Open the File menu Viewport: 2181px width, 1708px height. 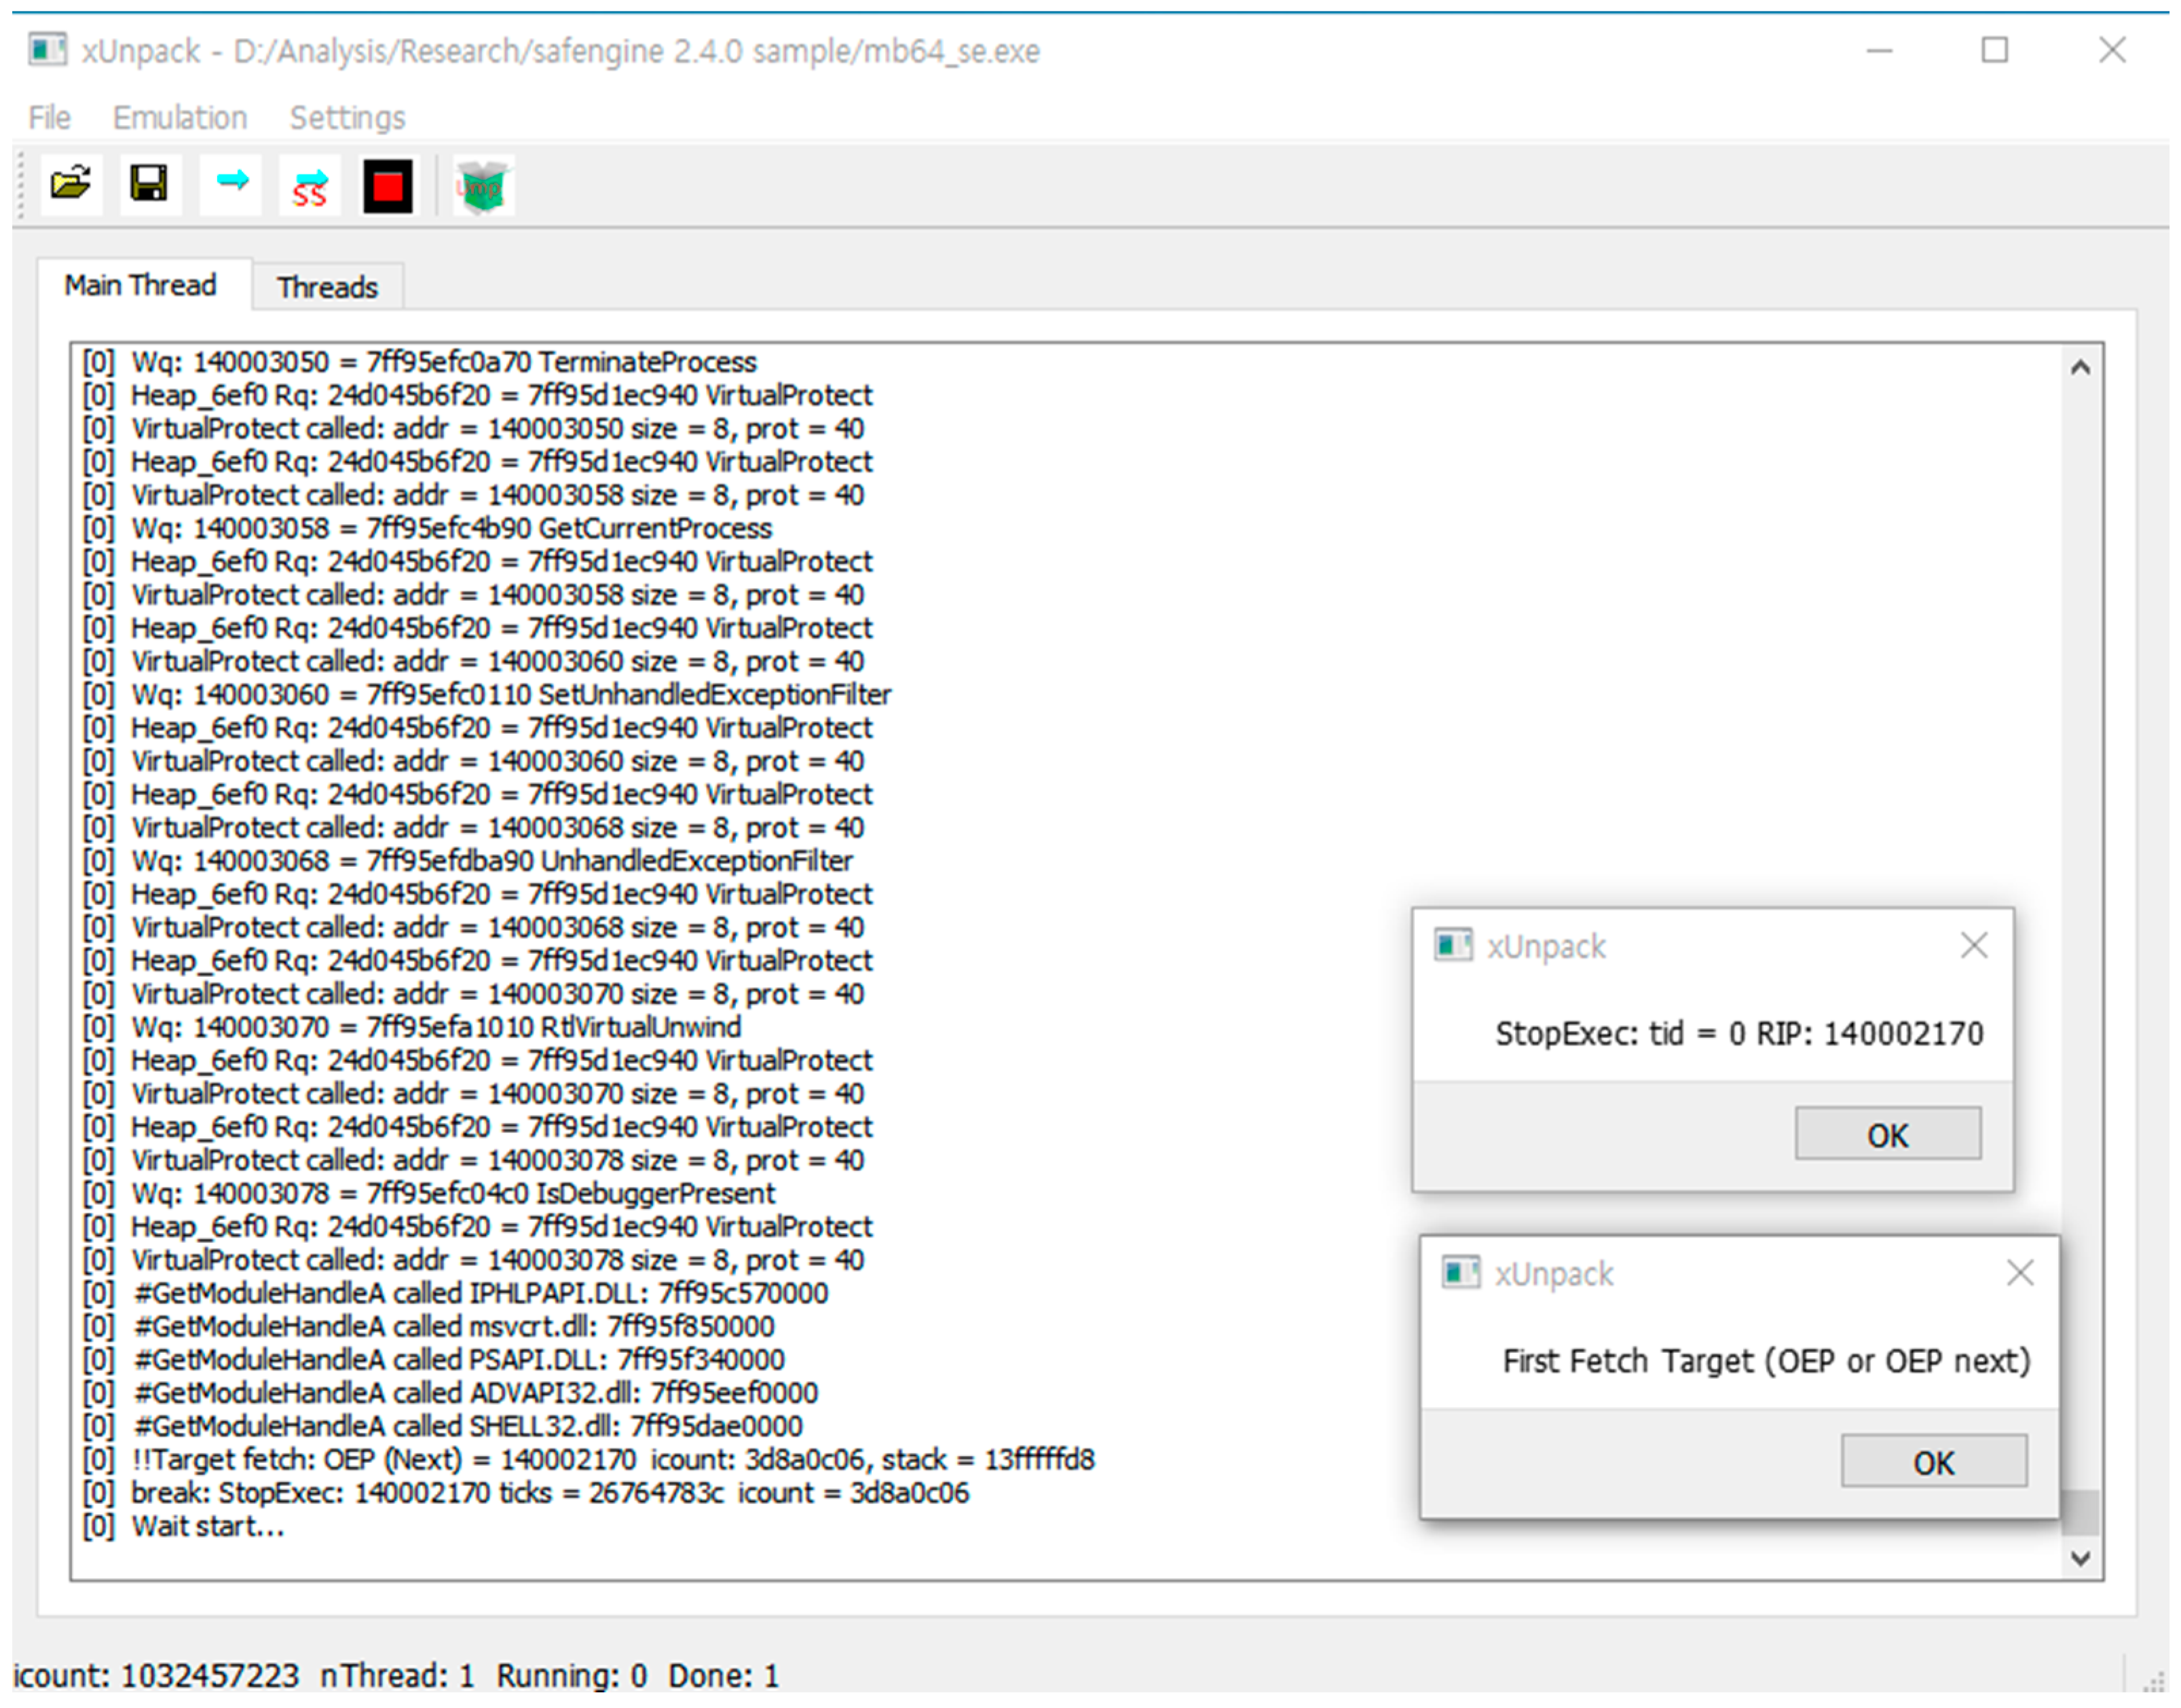(x=49, y=118)
